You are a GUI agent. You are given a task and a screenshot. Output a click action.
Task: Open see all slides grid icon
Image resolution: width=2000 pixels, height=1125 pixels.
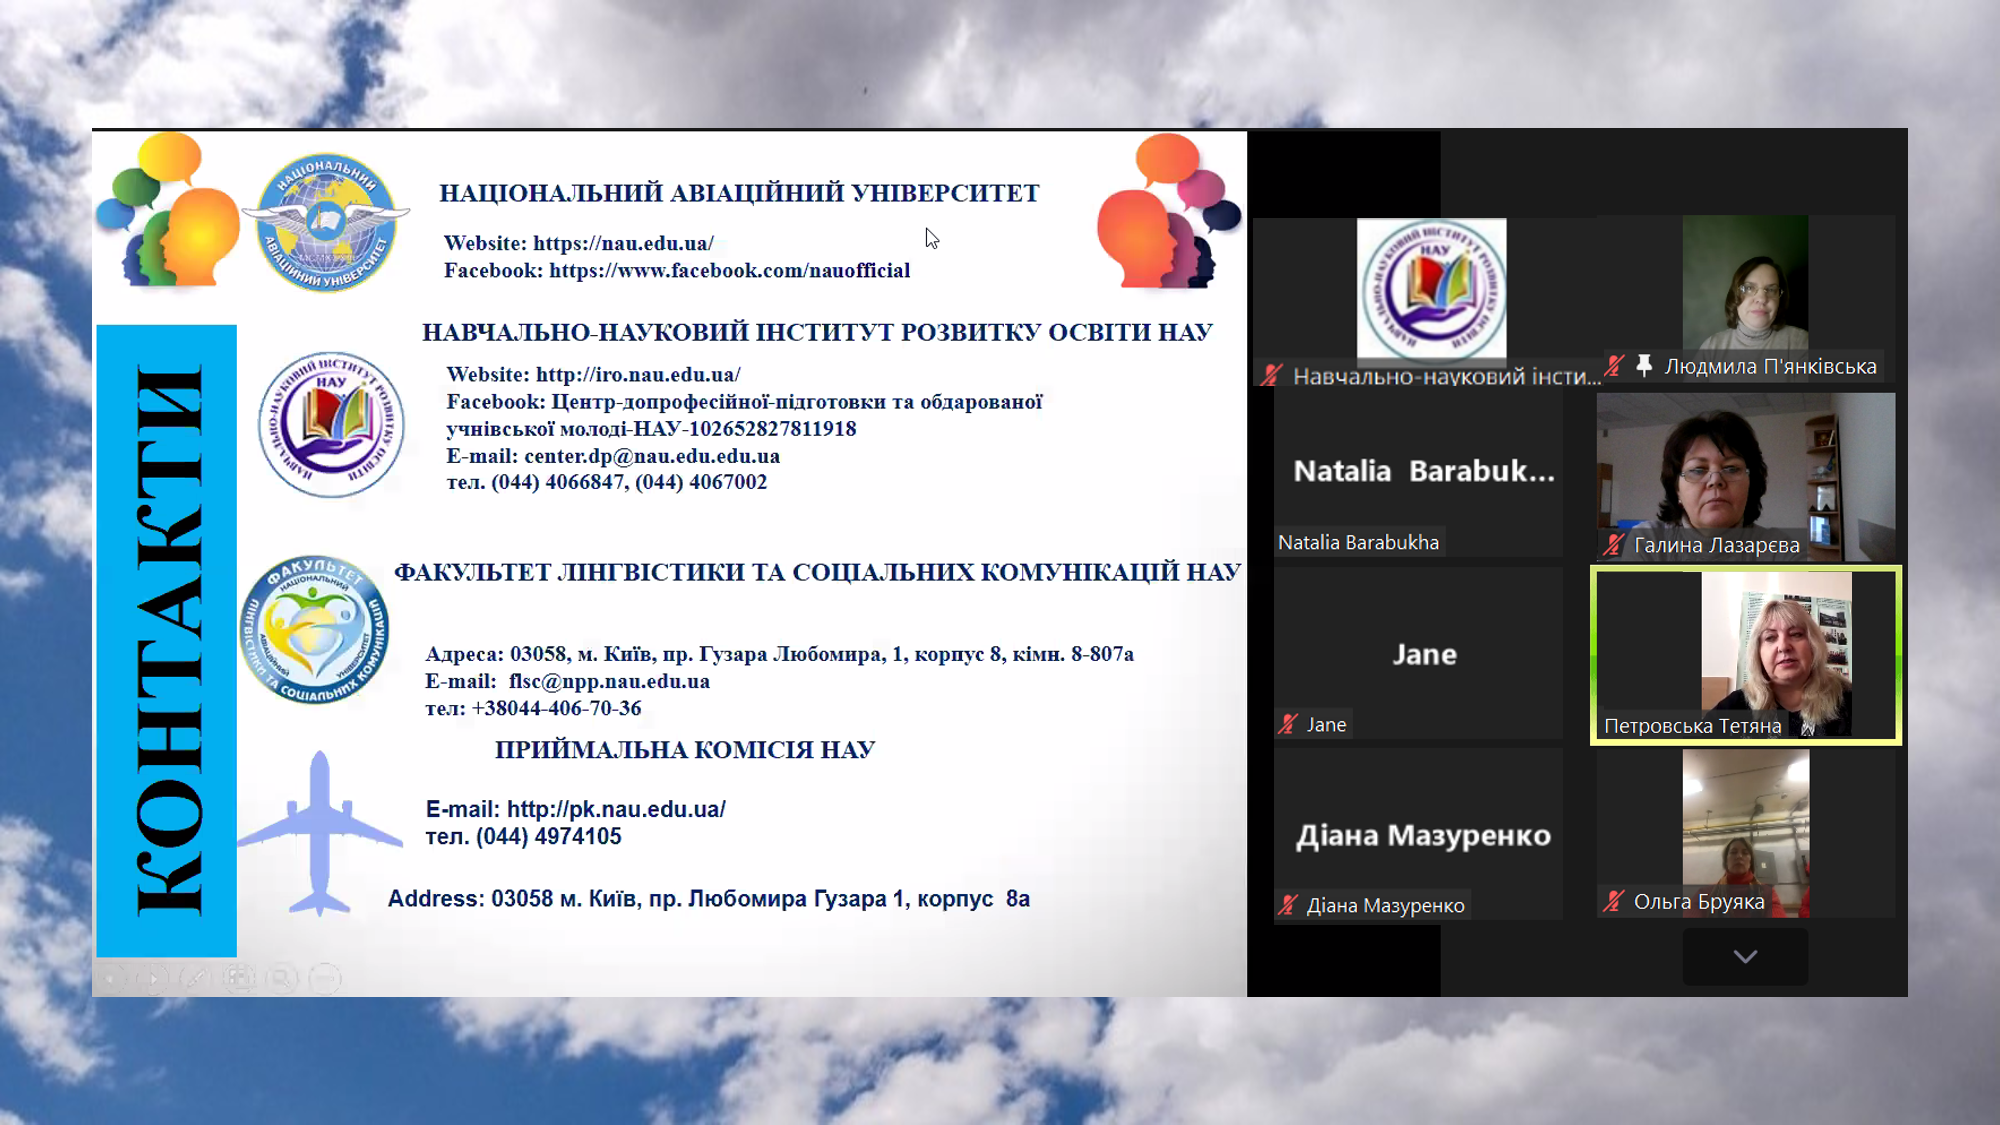(x=239, y=978)
